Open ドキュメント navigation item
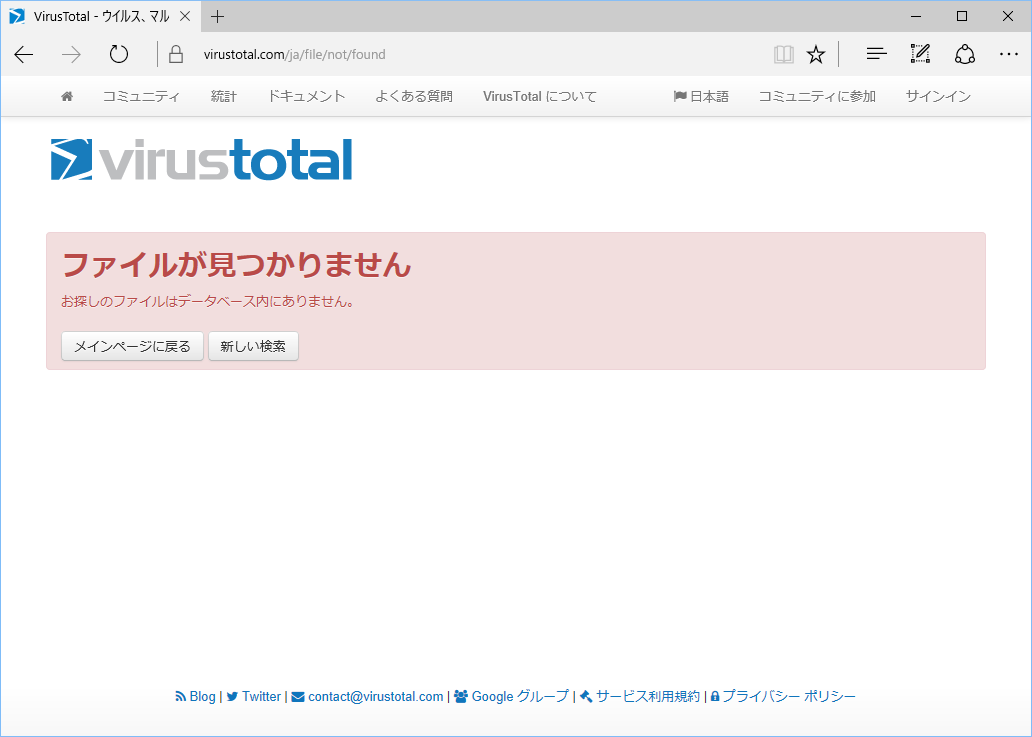 [x=306, y=97]
